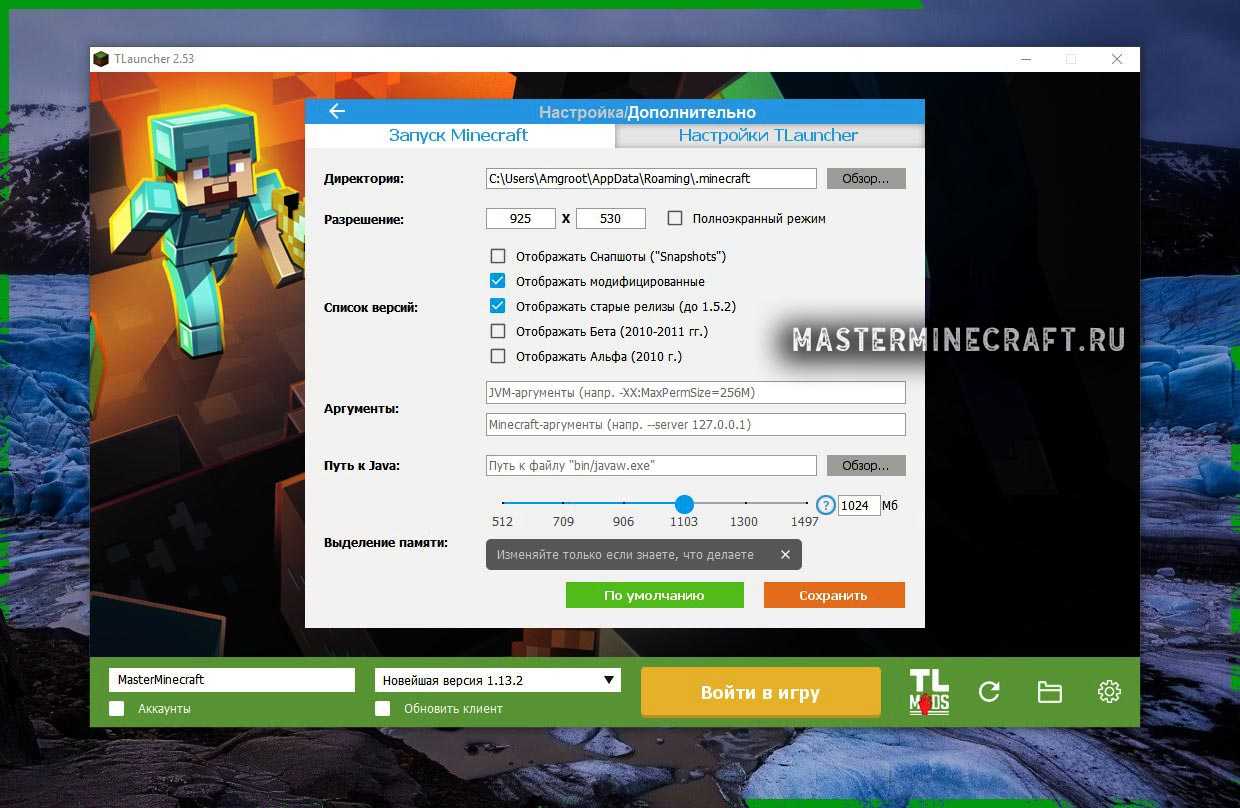Enable displaying Snapshots checkbox

point(498,256)
